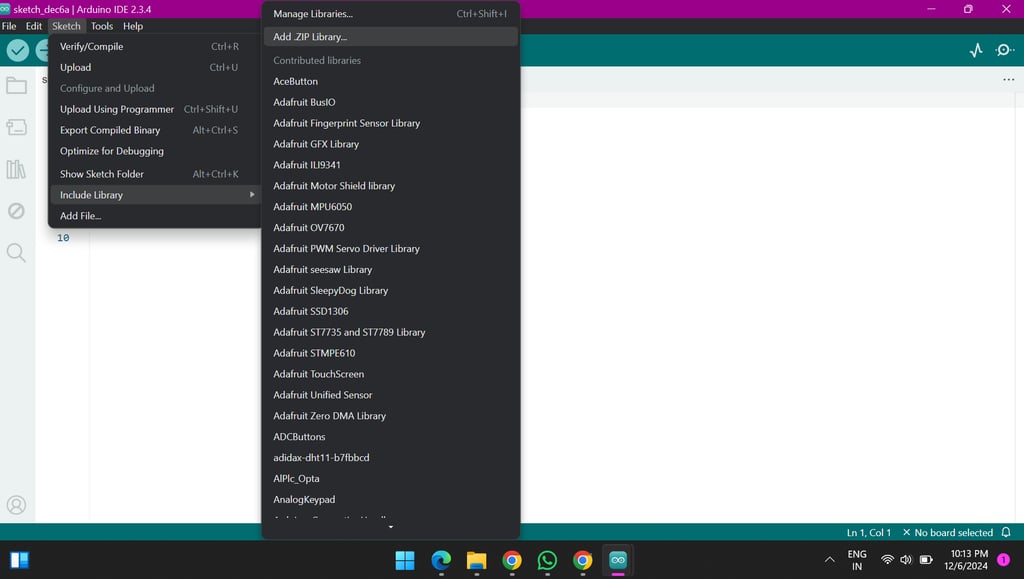Click the volume speaker tray icon

coord(906,559)
